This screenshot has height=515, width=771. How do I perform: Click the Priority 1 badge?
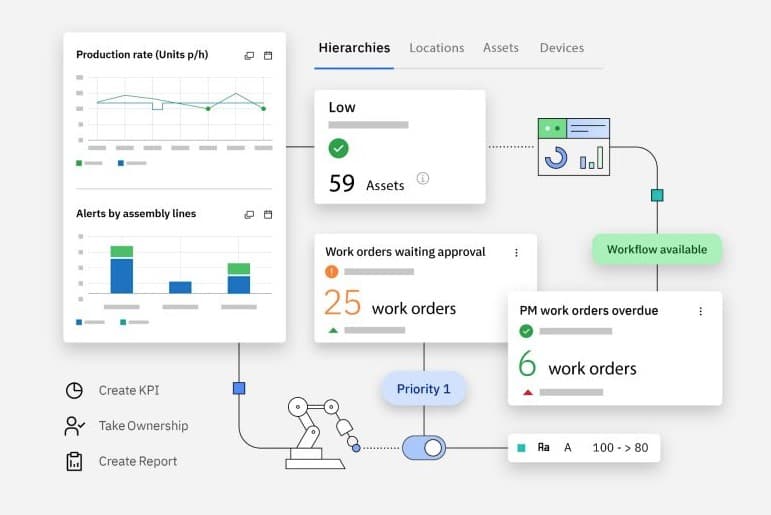(x=423, y=389)
